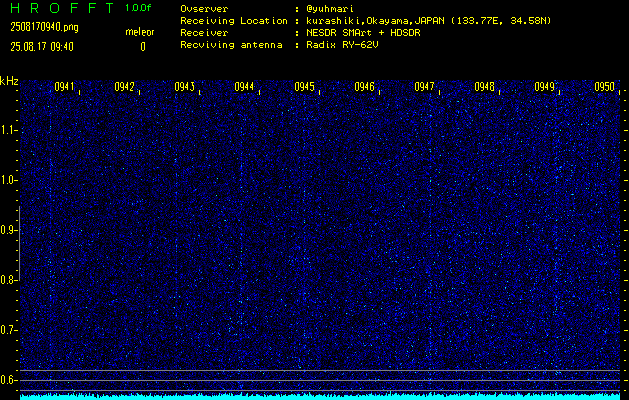Click the observer name @yuhmari
The image size is (629, 400).
tap(330, 9)
